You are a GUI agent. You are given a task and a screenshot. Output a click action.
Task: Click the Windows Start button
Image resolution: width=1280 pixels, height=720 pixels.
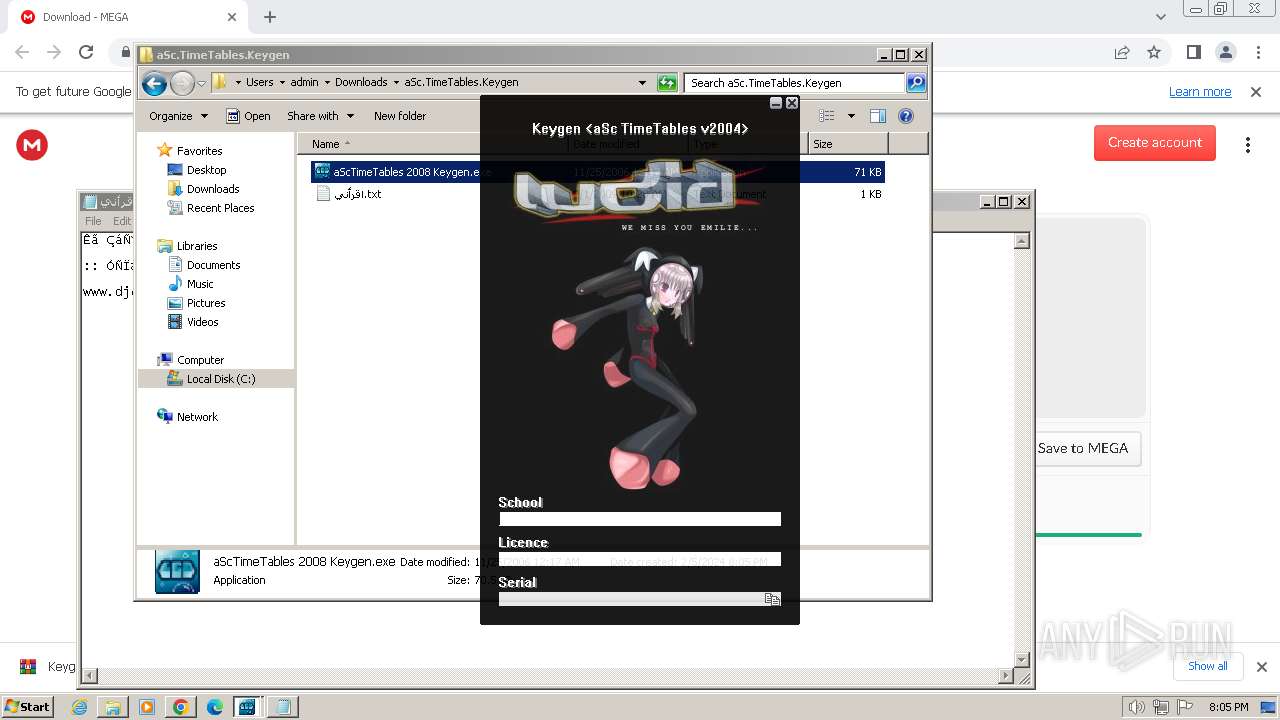click(28, 706)
